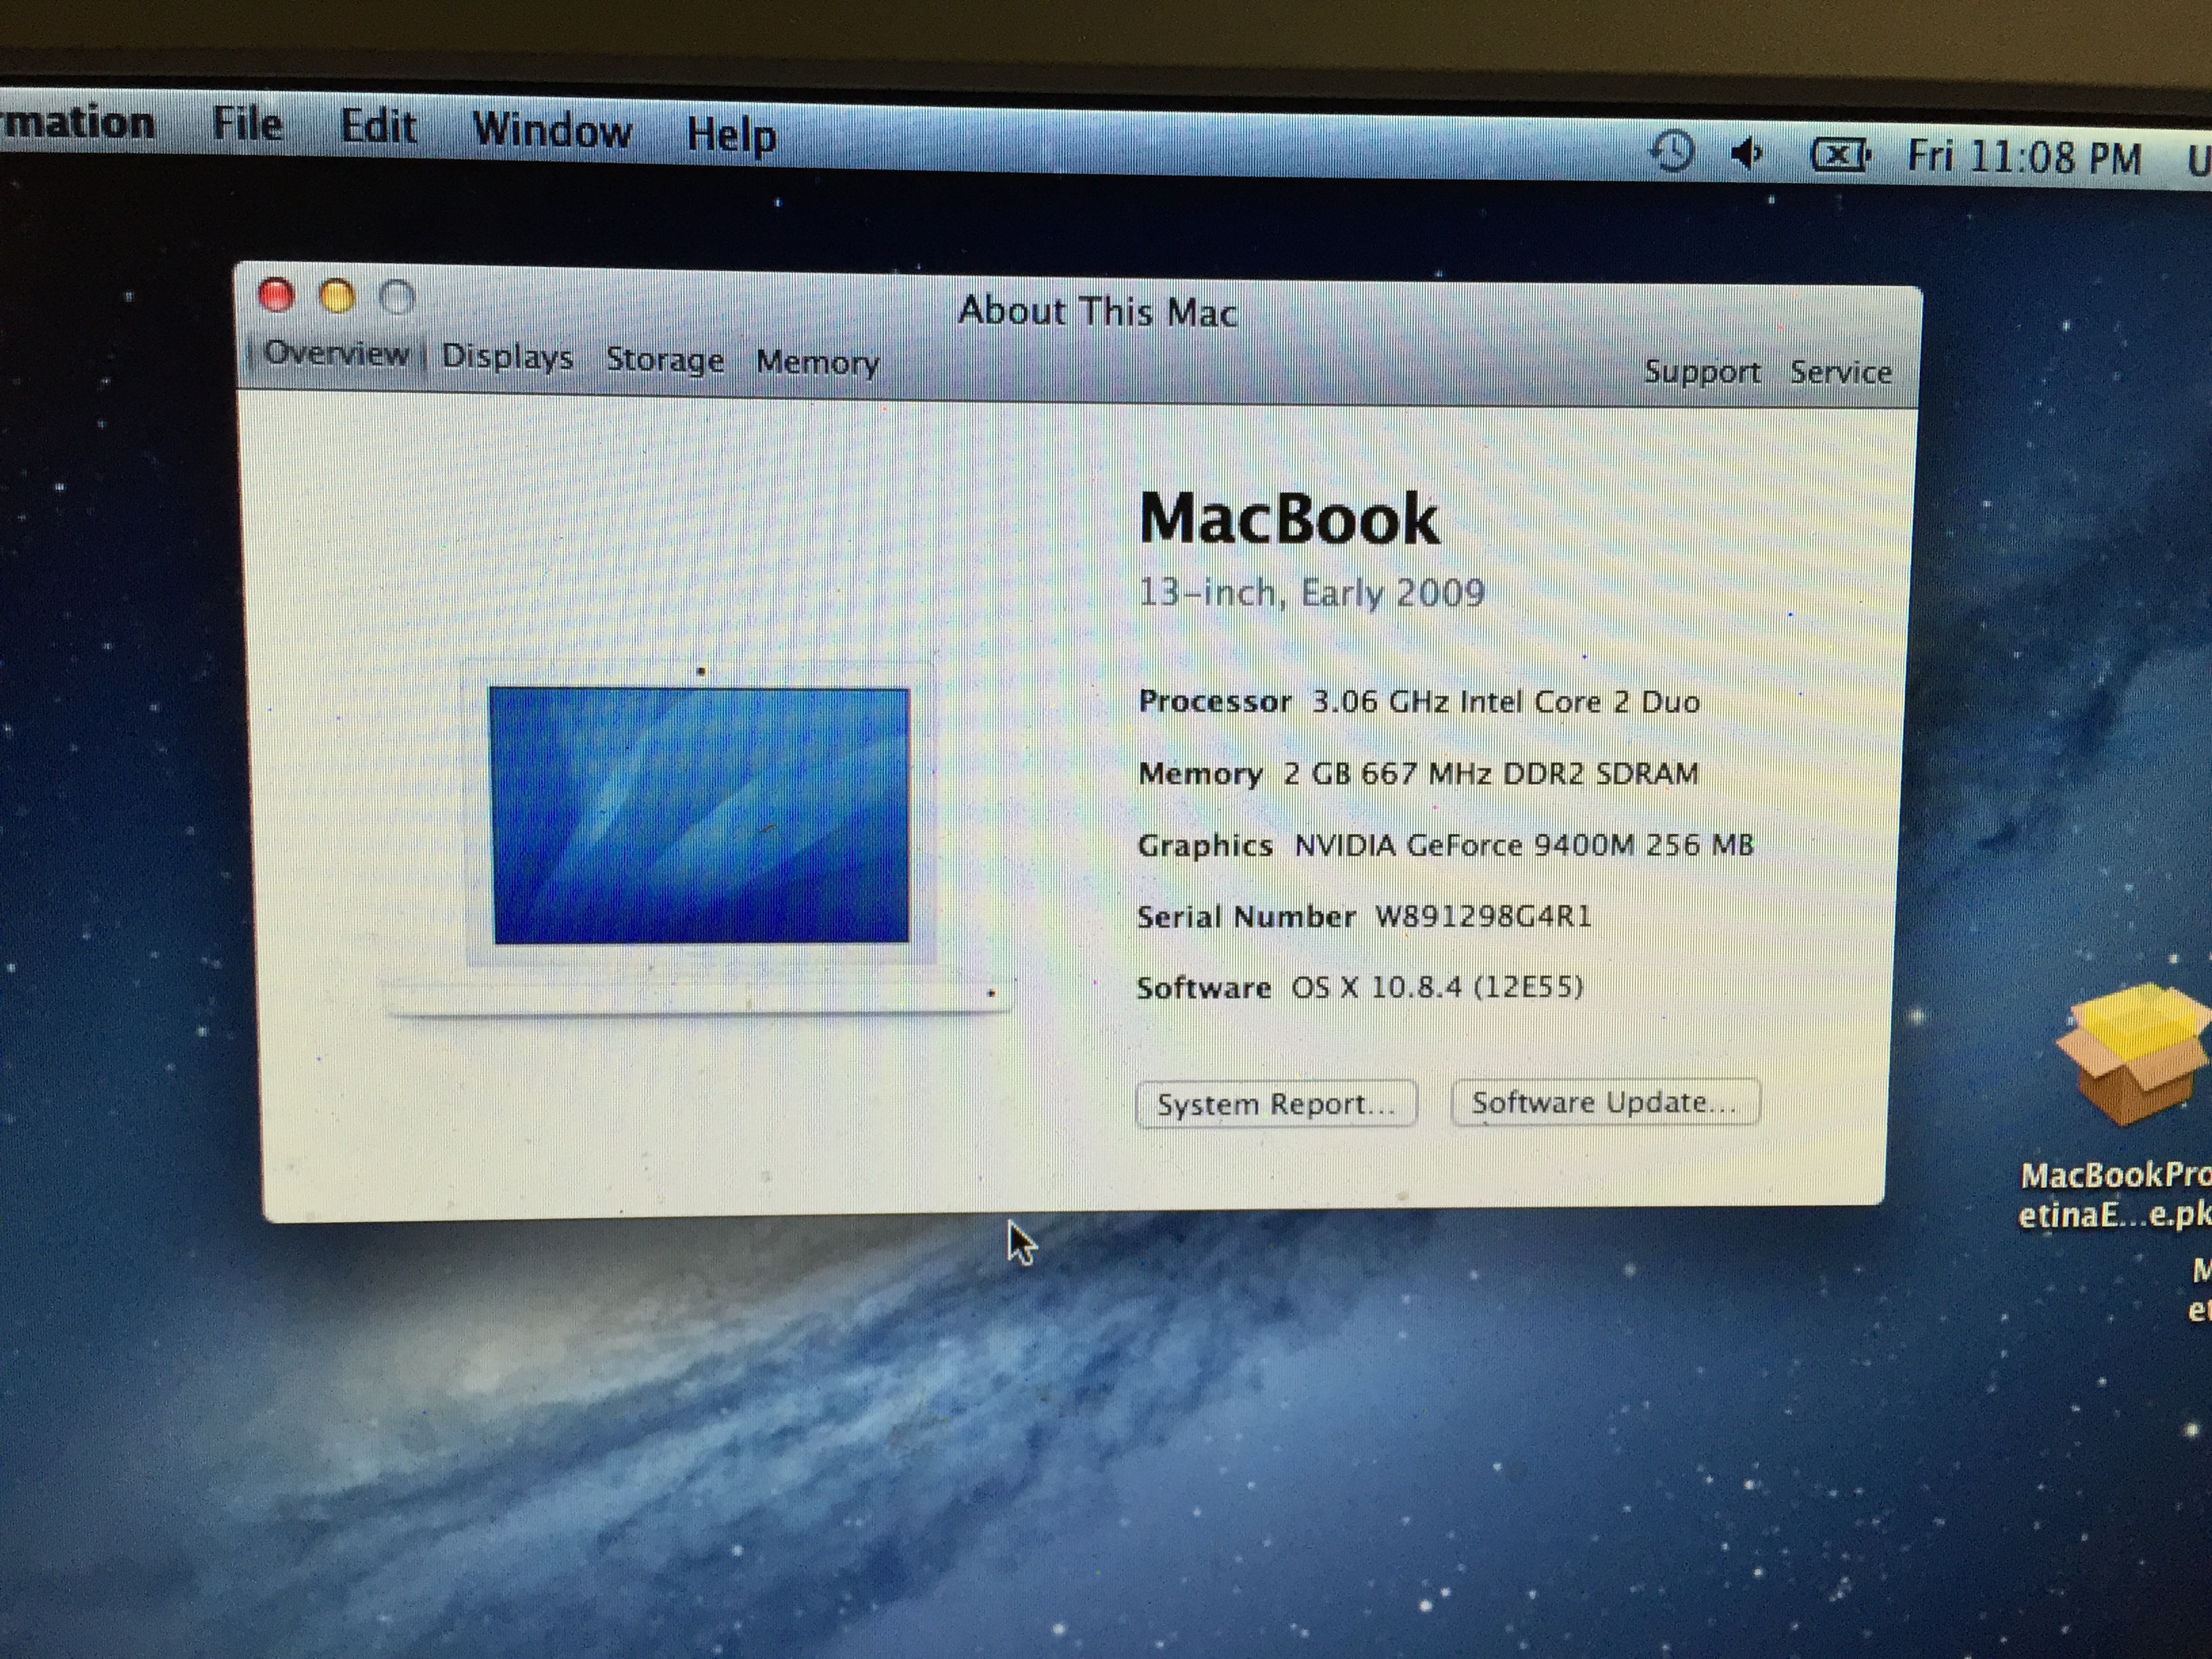Screen dimensions: 2212x1659
Task: Click the 3.06 GHz Intel Core 2 Duo text
Action: [1505, 702]
